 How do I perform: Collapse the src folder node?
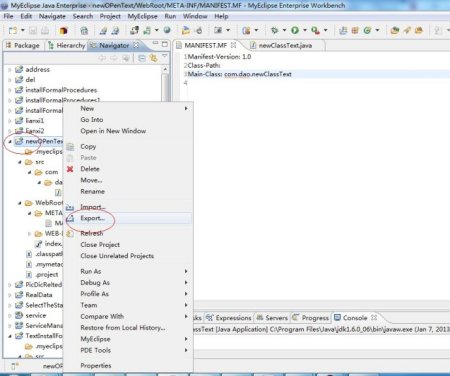point(20,162)
